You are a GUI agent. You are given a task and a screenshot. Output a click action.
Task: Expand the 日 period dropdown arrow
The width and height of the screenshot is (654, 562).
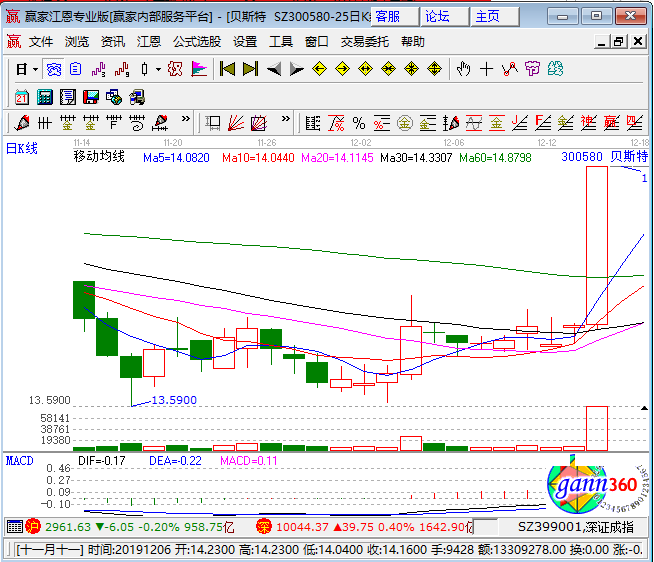pyautogui.click(x=35, y=69)
